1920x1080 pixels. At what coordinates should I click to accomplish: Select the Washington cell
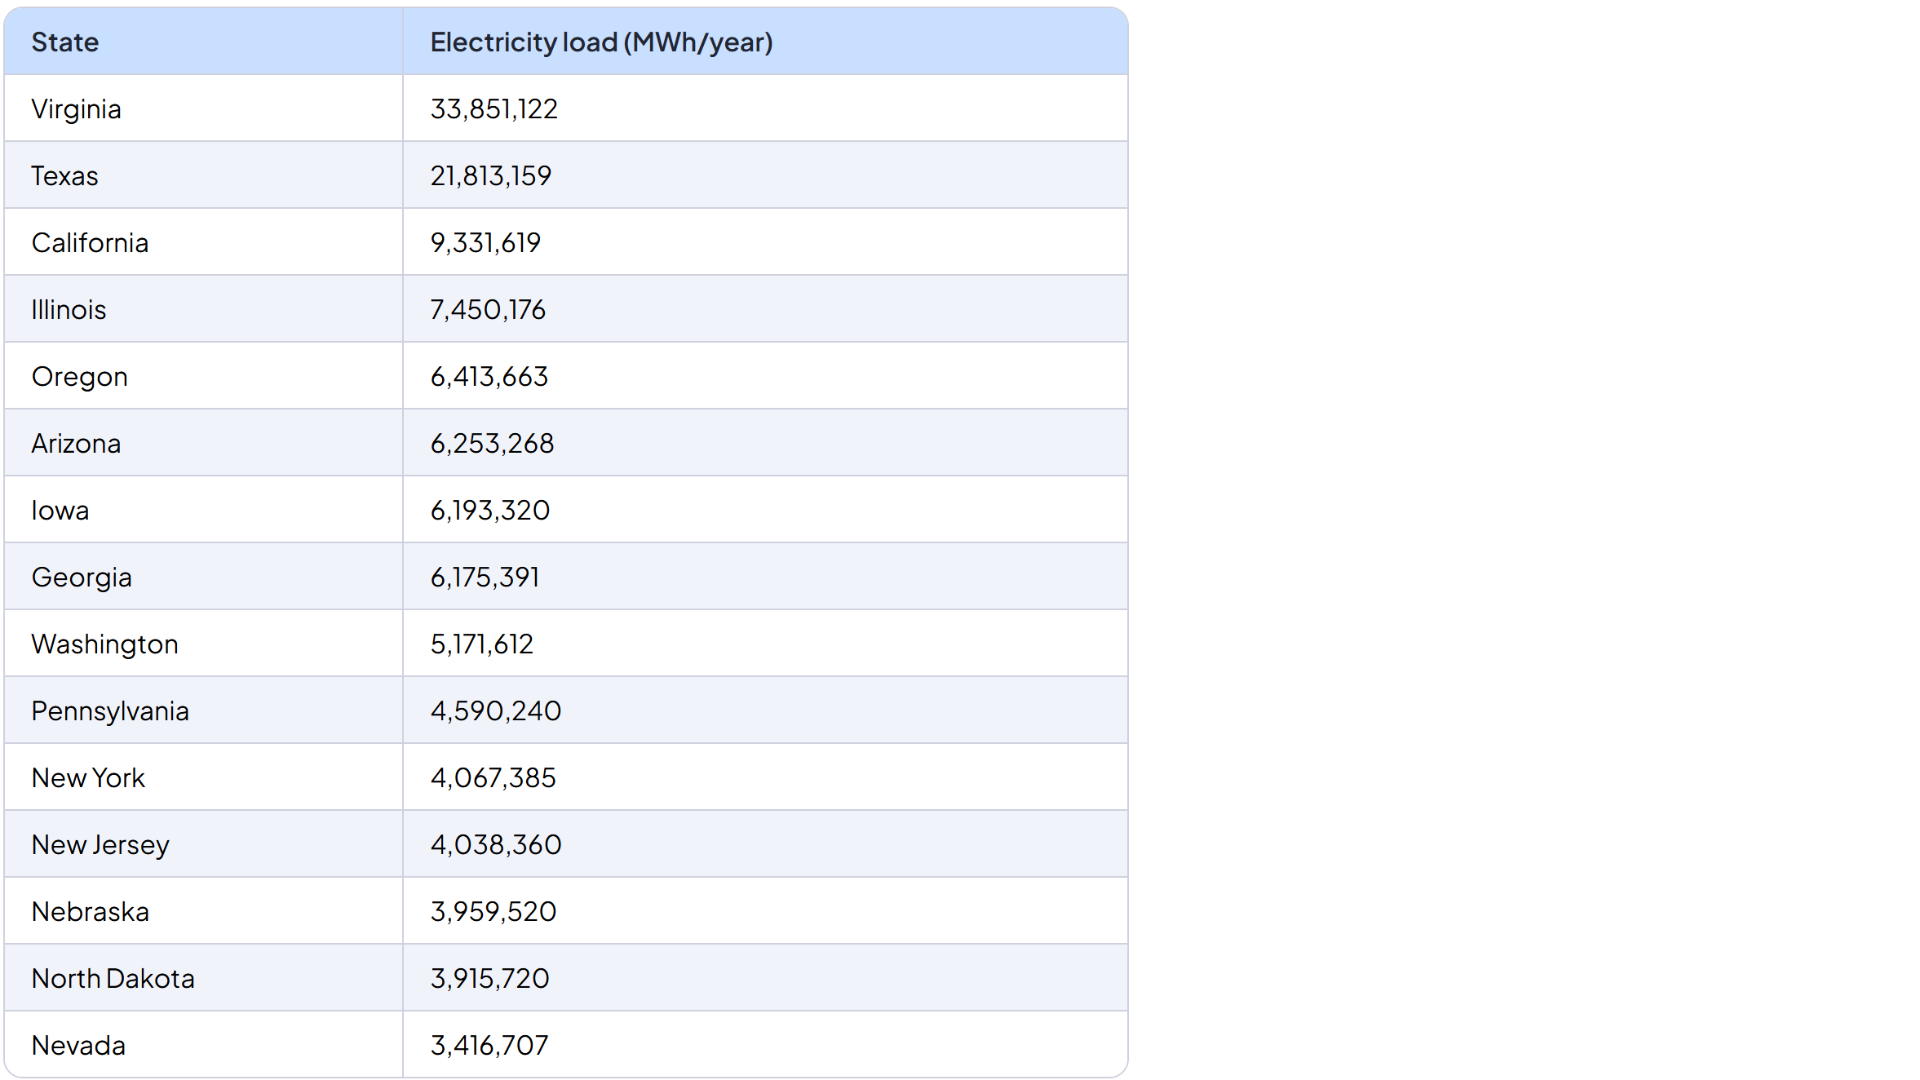(x=105, y=645)
